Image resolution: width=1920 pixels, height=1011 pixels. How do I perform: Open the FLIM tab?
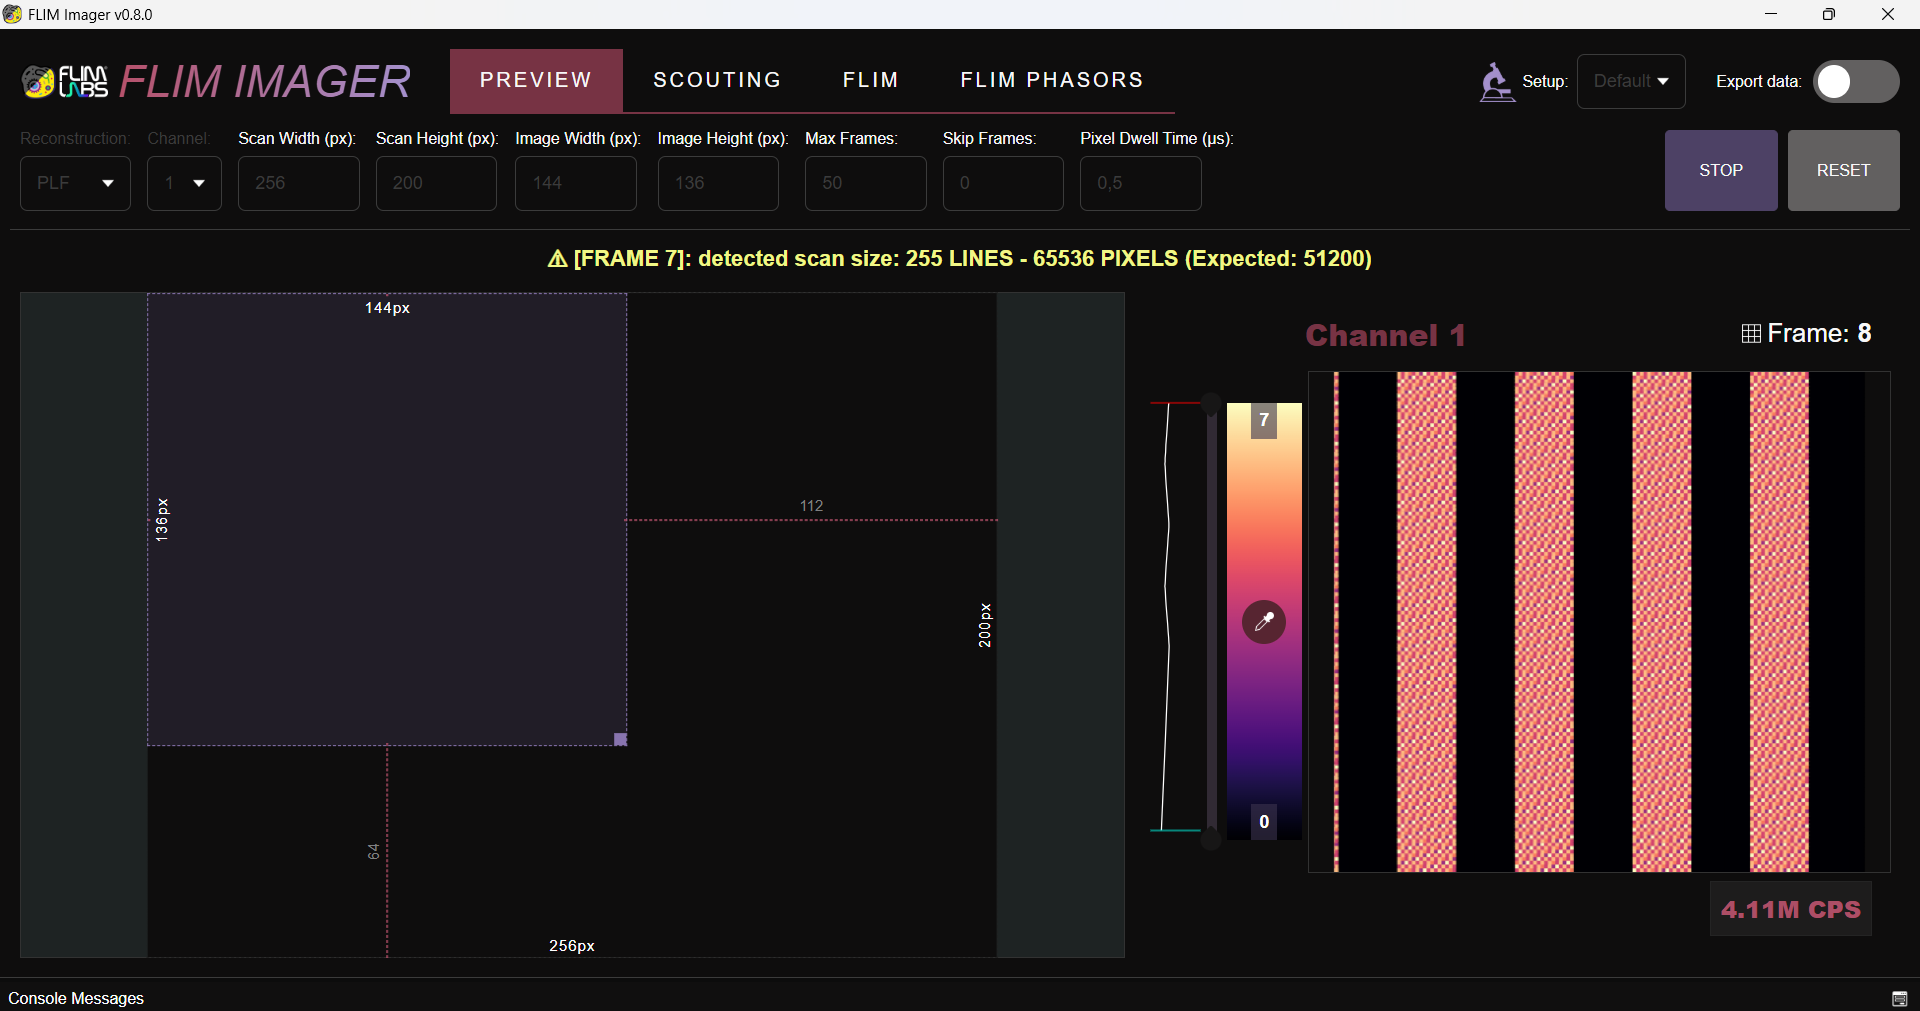870,80
